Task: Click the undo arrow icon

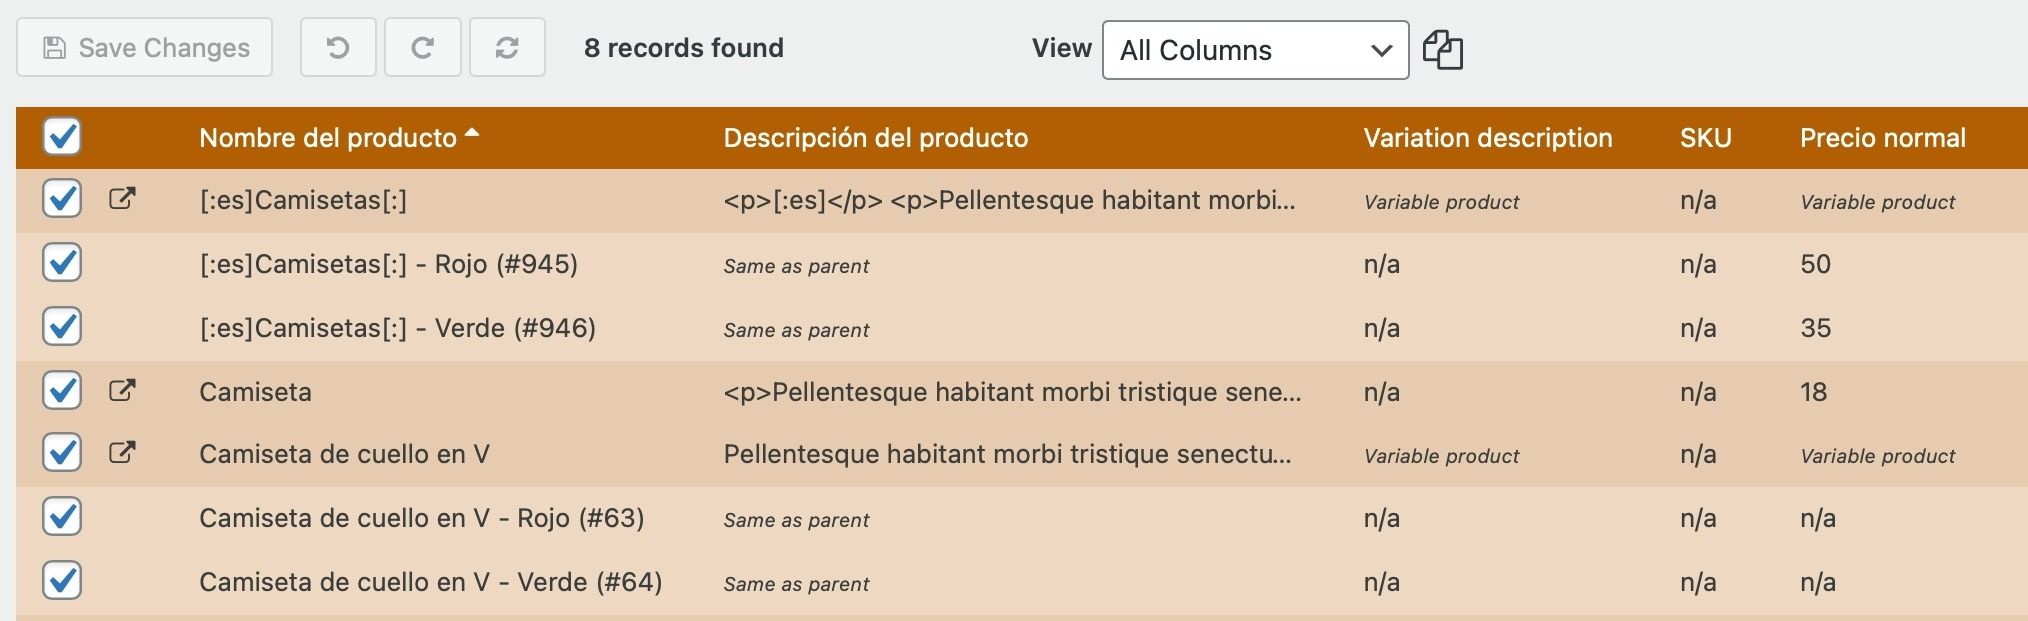Action: [338, 47]
